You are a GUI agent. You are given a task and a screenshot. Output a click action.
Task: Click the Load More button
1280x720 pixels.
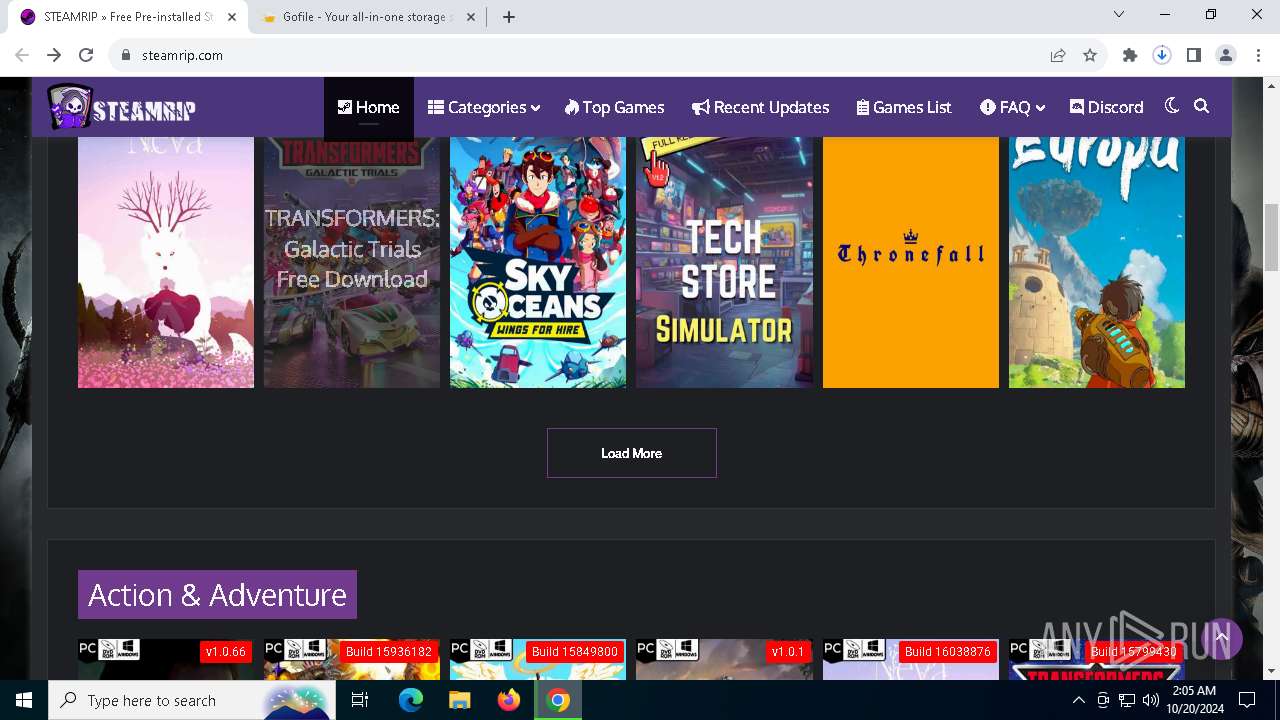pos(632,453)
